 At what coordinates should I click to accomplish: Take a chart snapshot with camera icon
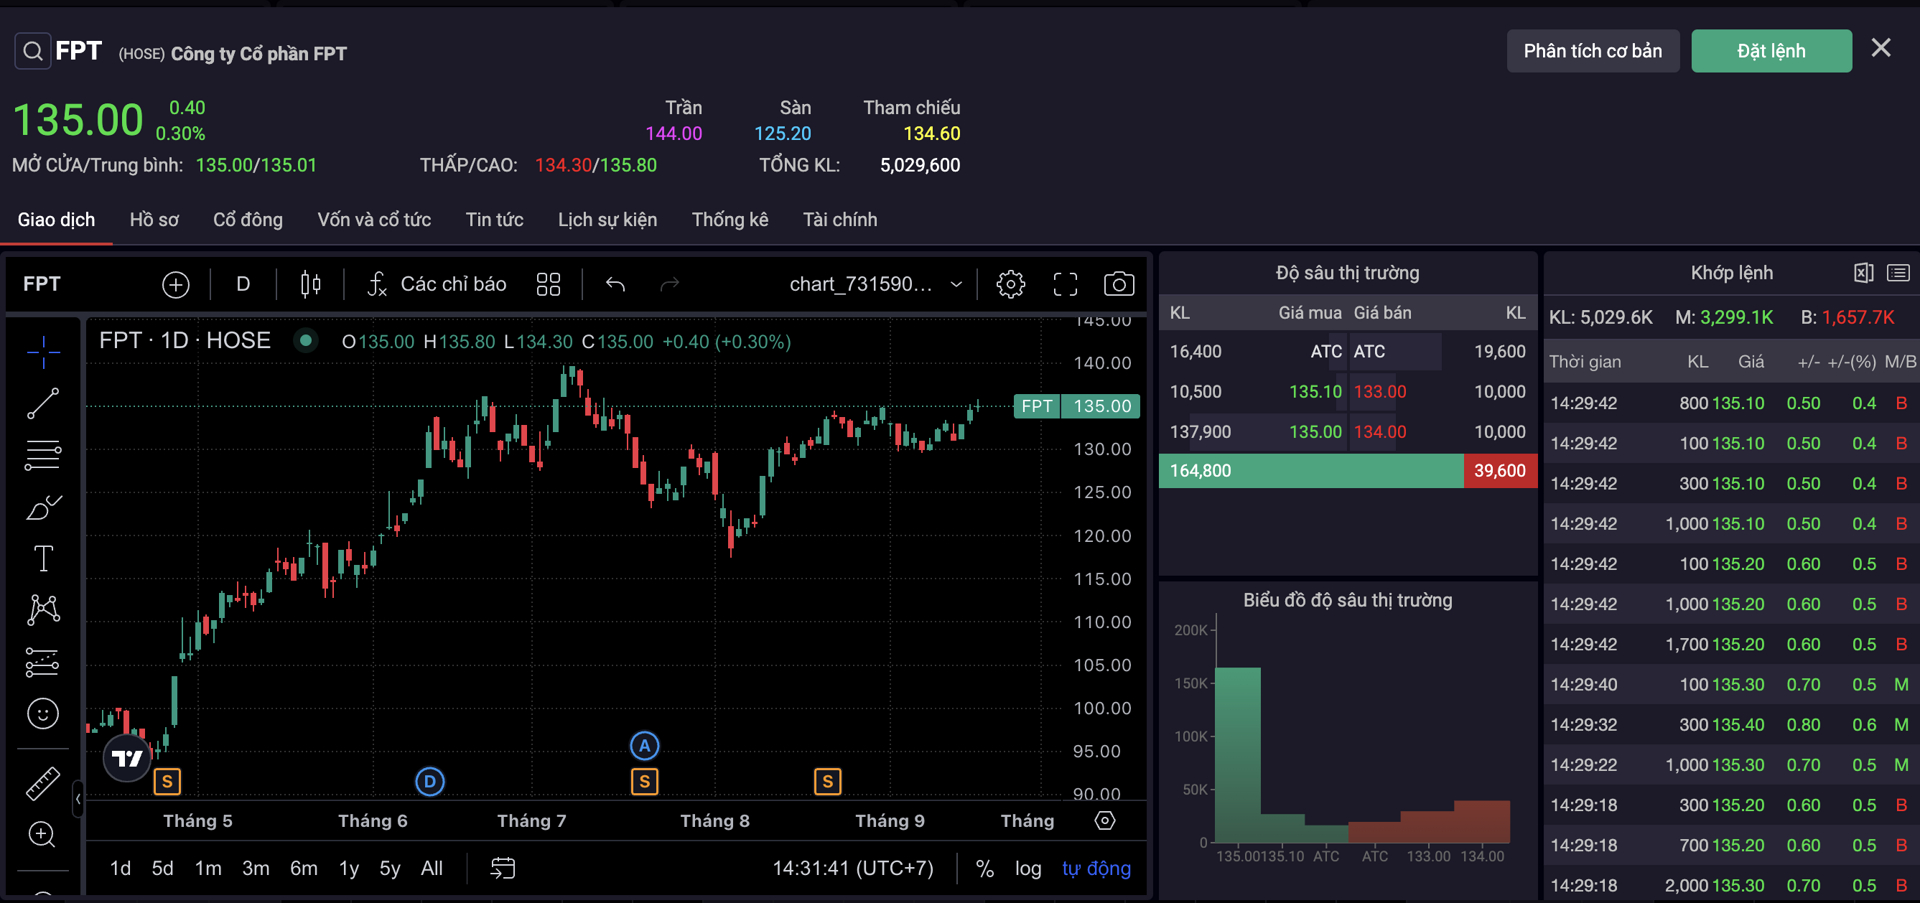point(1118,285)
